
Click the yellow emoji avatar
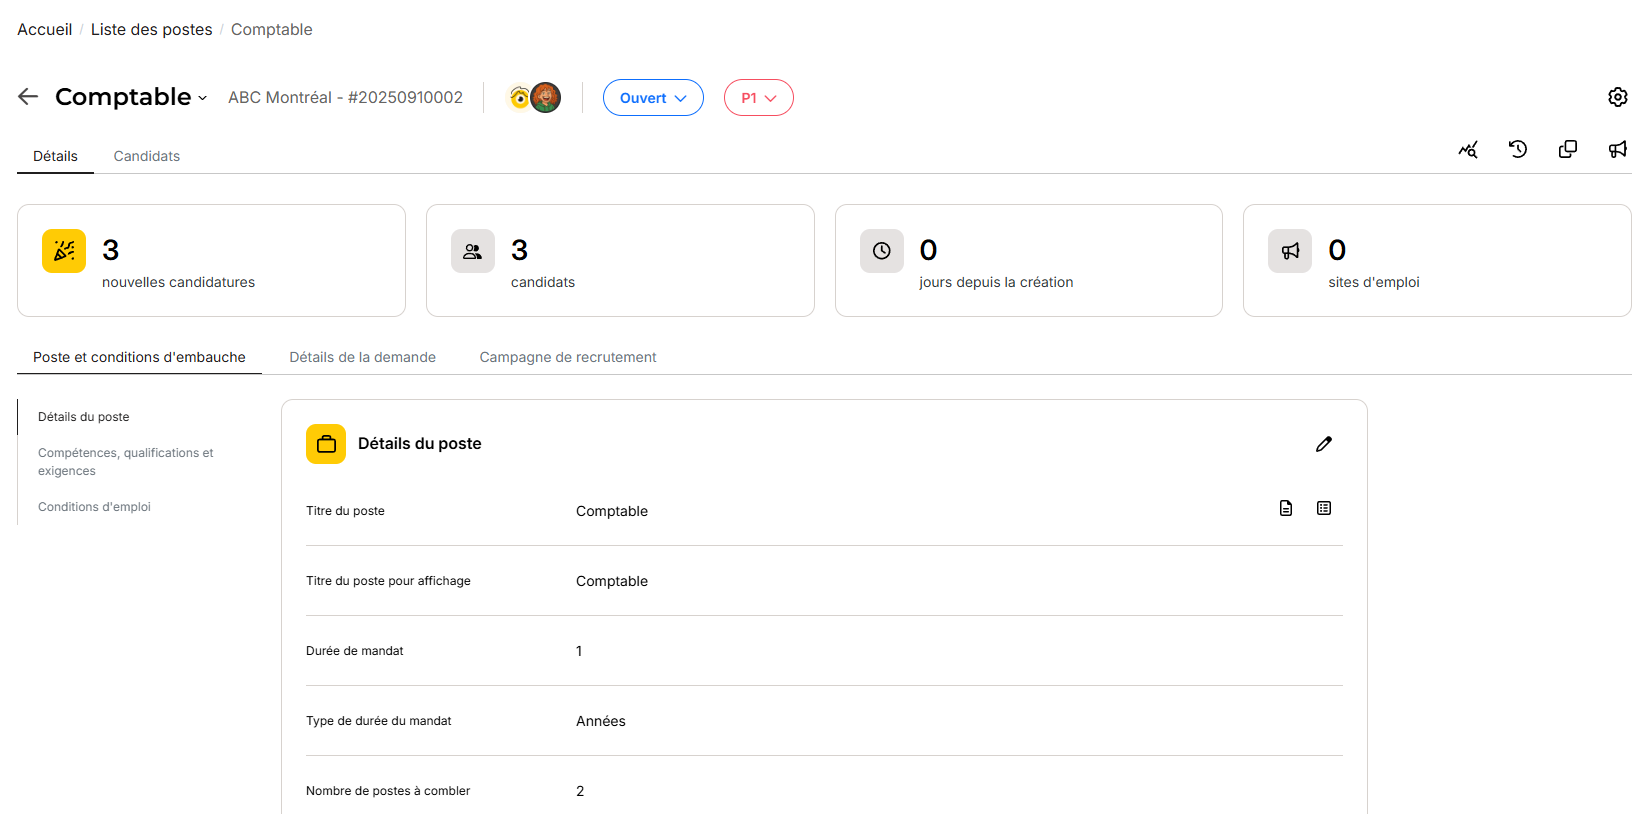tap(519, 97)
